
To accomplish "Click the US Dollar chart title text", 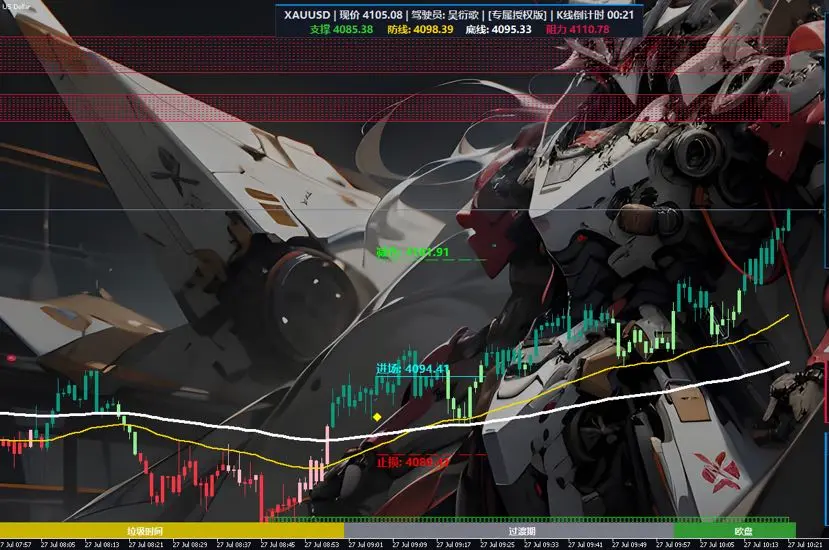I will coord(16,6).
